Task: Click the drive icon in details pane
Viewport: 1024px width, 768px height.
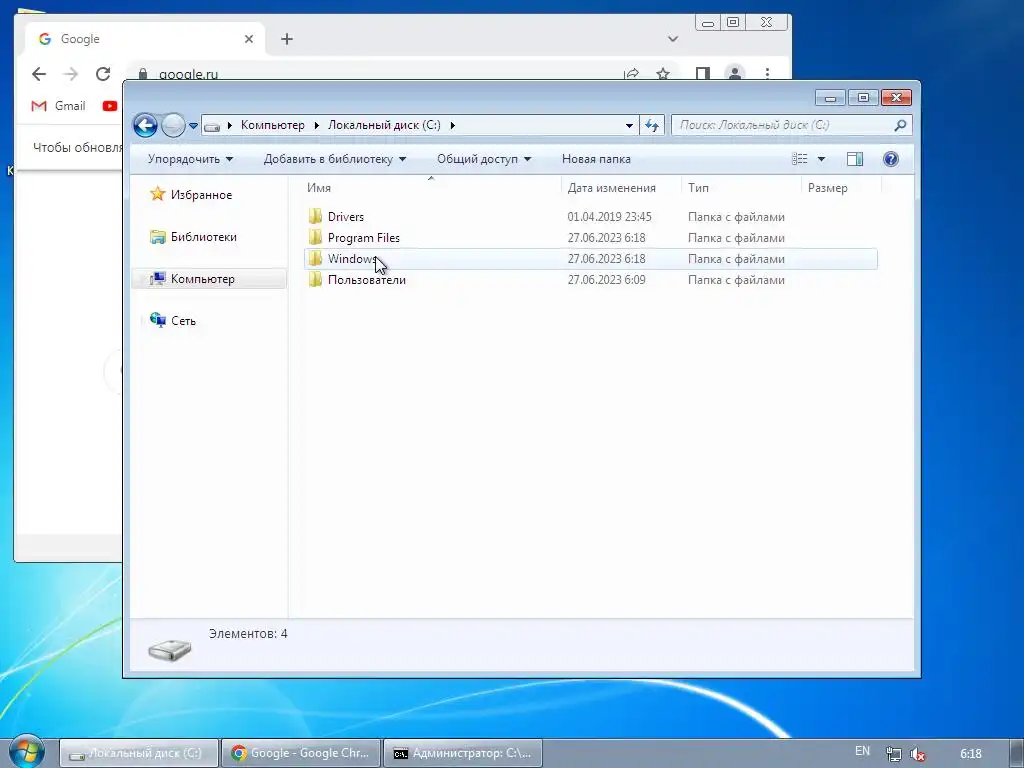Action: (170, 649)
